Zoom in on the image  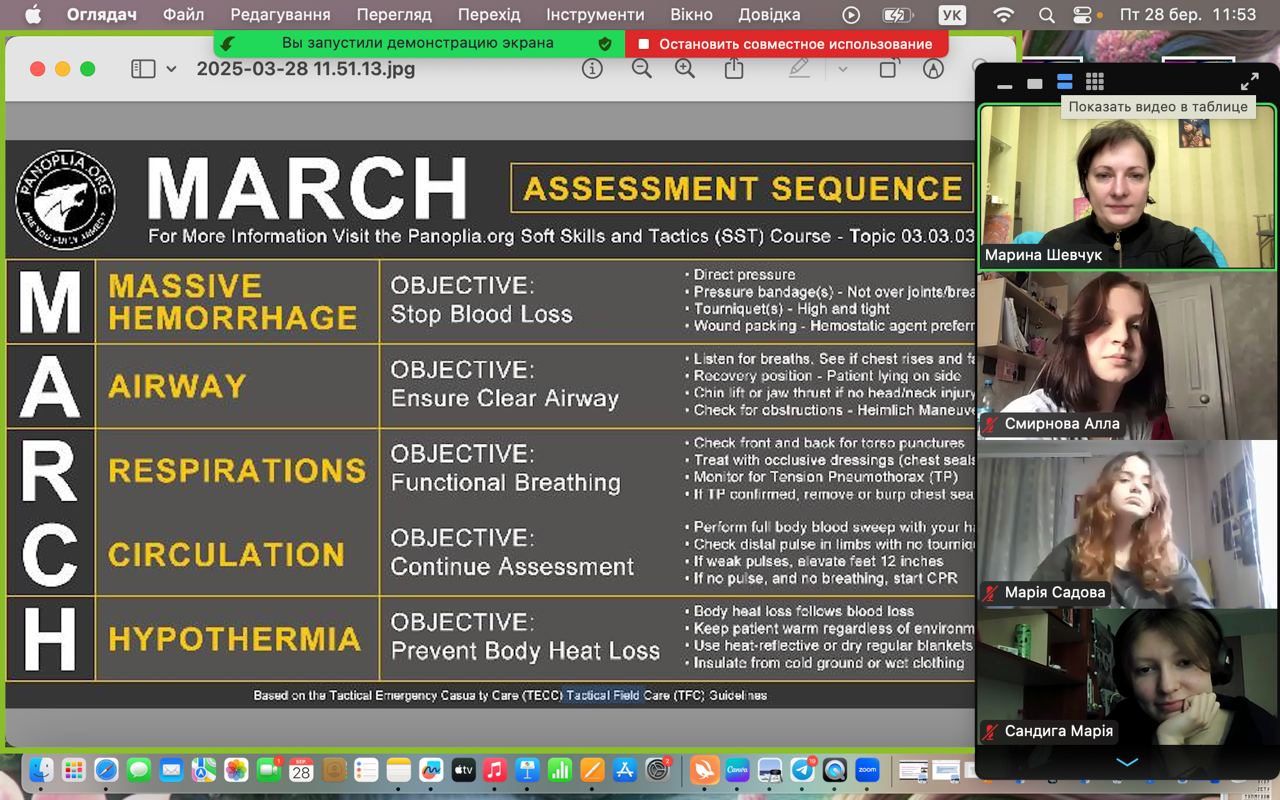(x=685, y=68)
